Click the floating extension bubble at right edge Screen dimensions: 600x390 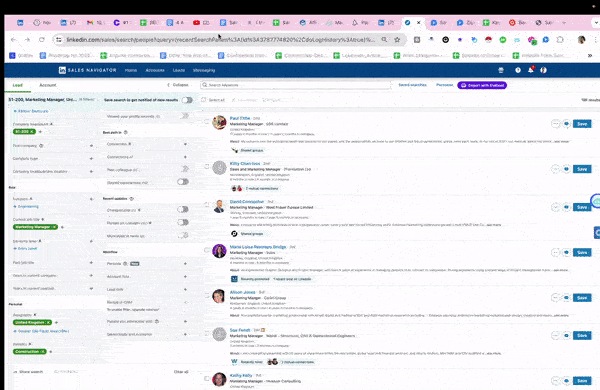pos(596,201)
